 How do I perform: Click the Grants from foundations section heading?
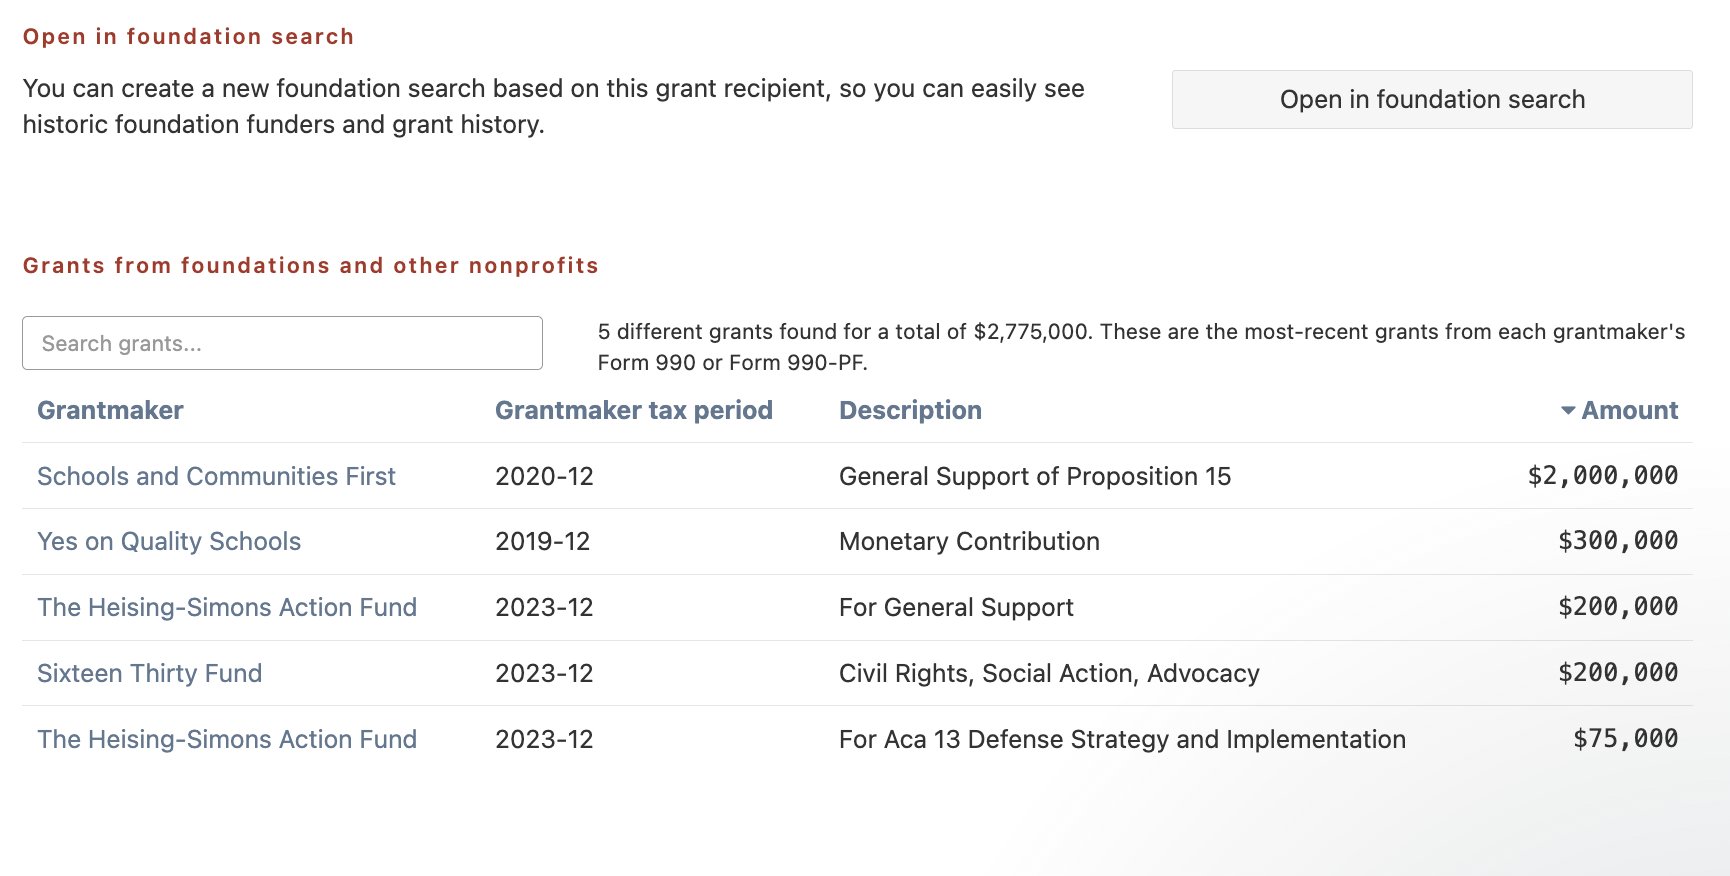[310, 266]
